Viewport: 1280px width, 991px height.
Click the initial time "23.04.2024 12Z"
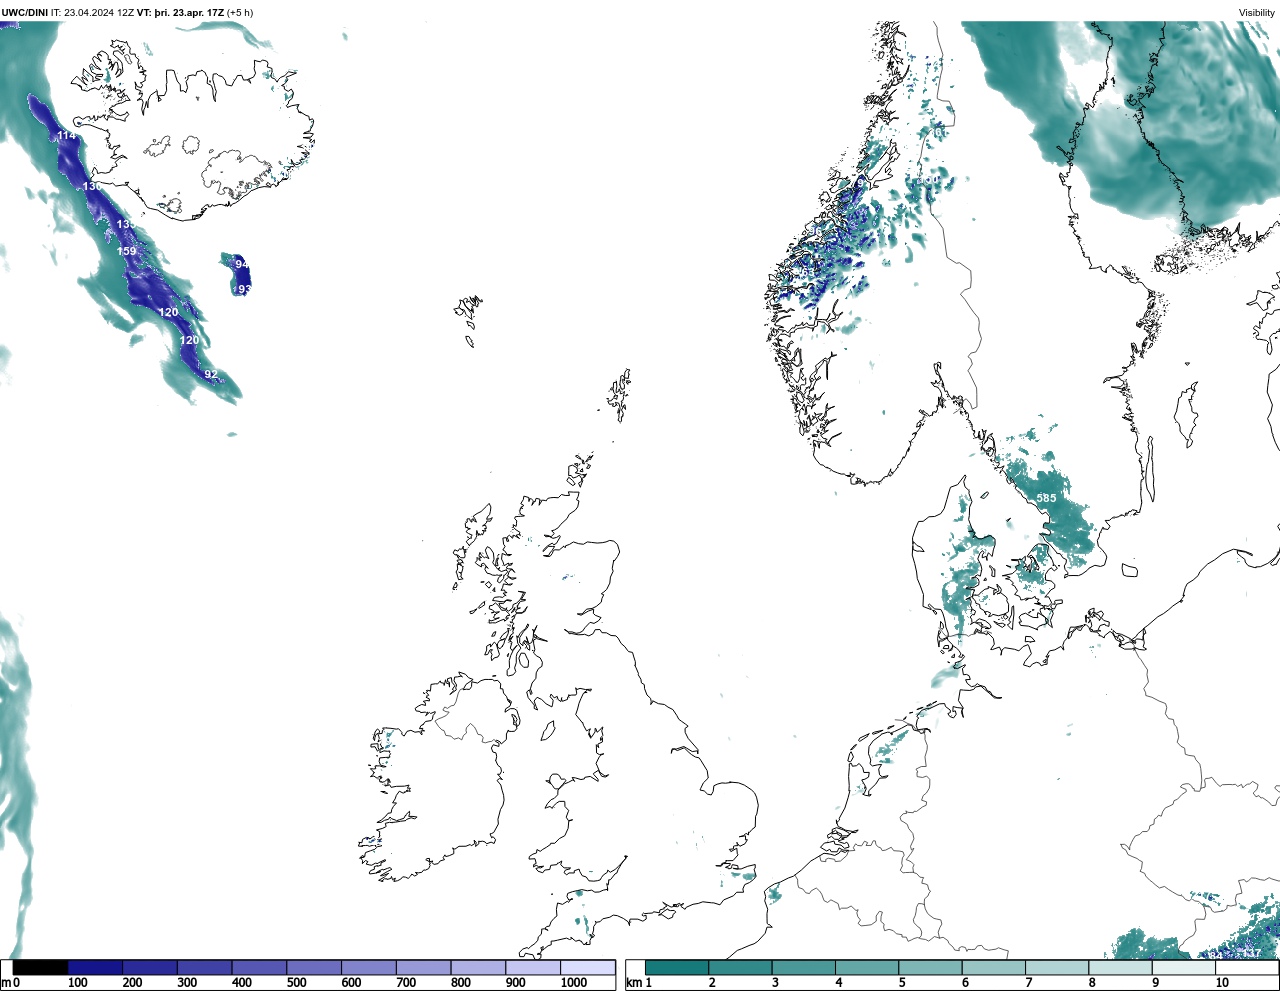[99, 13]
